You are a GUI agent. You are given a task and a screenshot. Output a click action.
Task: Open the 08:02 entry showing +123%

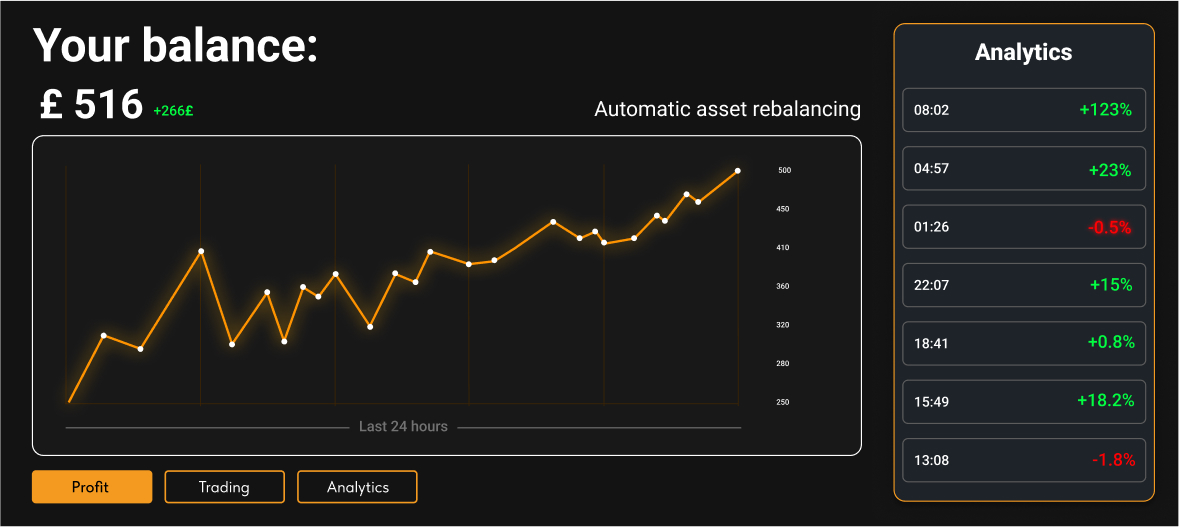pos(1023,110)
